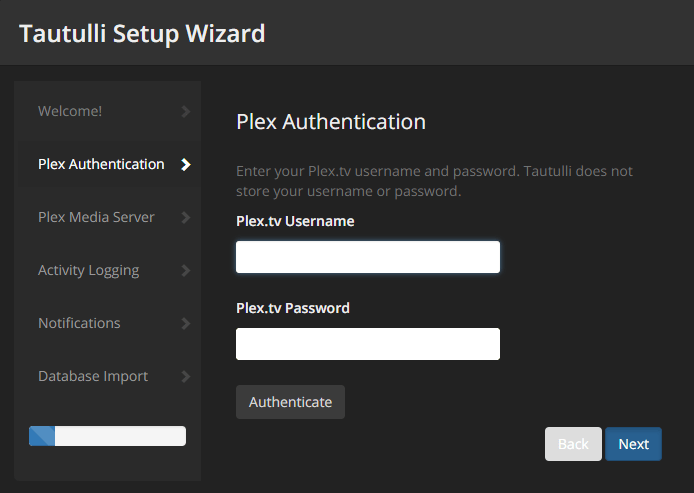Screen dimensions: 694x493
Task: Open the Notifications wizard step
Action: [79, 323]
